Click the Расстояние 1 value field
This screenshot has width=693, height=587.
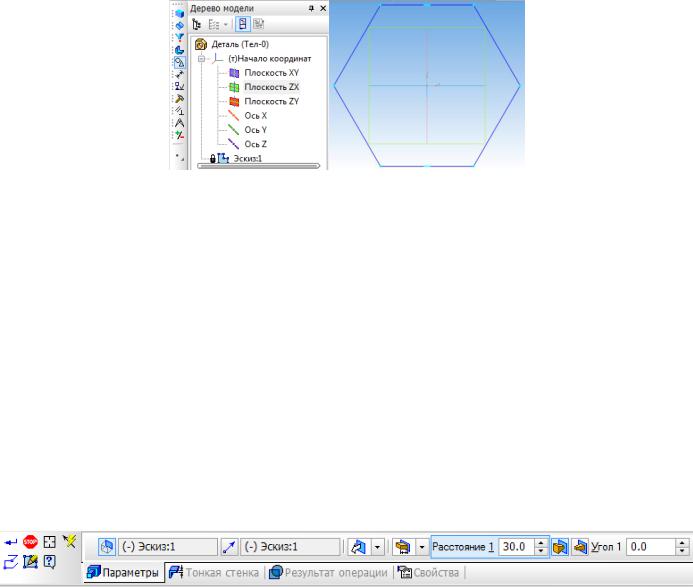point(516,547)
